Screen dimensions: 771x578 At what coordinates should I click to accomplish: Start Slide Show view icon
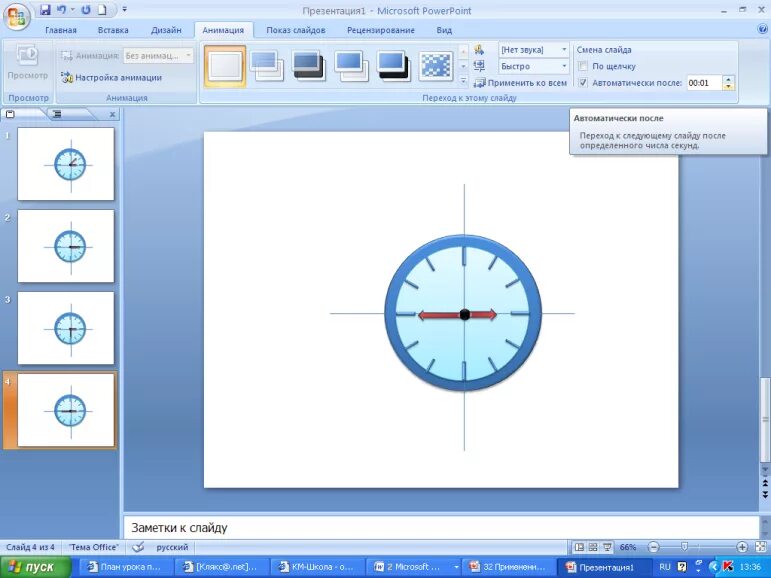pyautogui.click(x=607, y=547)
